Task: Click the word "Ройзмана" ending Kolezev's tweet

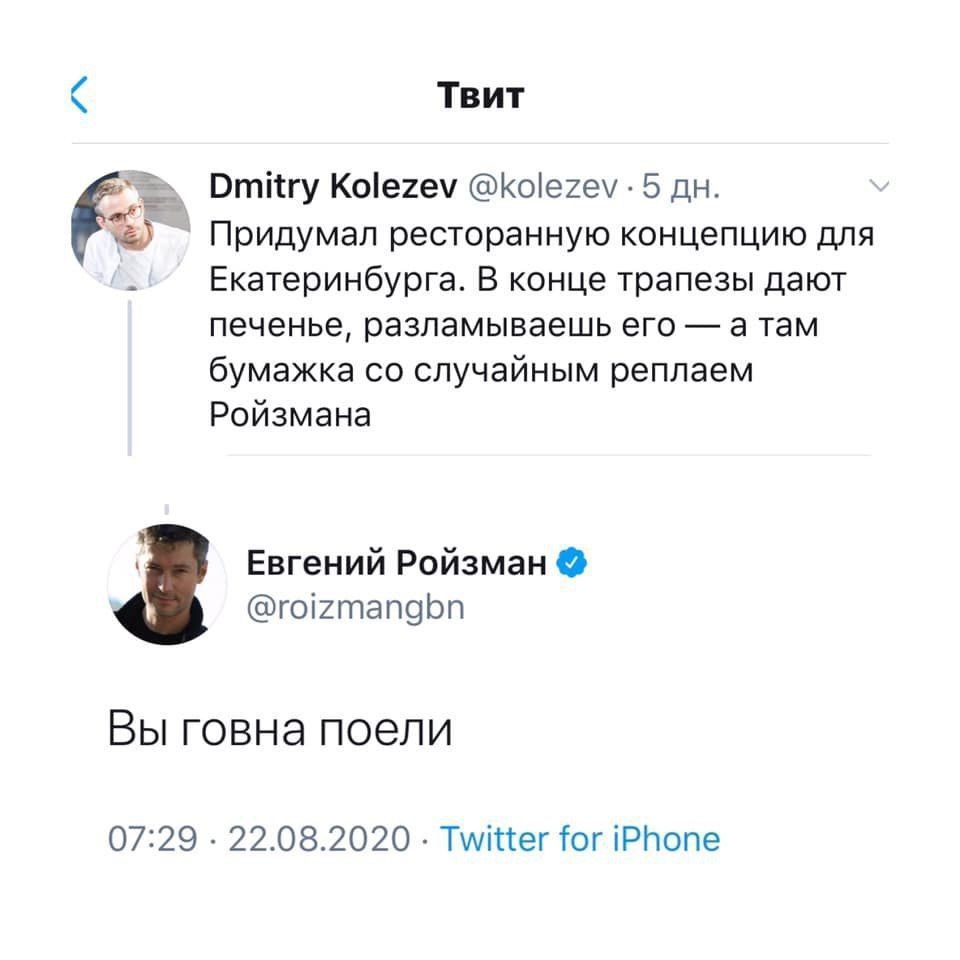Action: pos(290,415)
